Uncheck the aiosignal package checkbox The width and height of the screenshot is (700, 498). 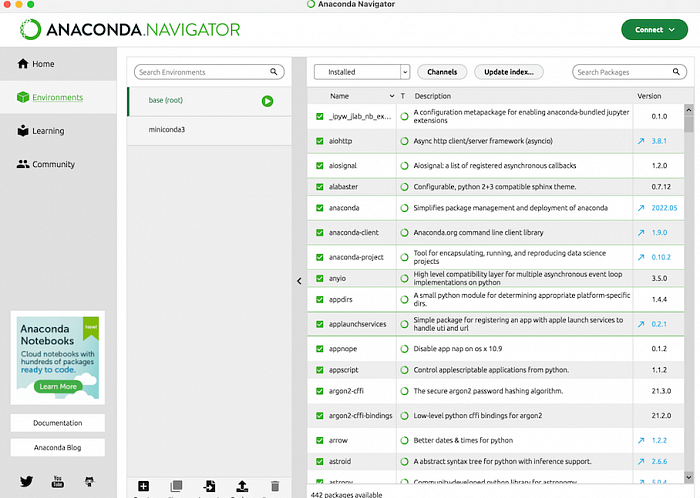[x=320, y=166]
